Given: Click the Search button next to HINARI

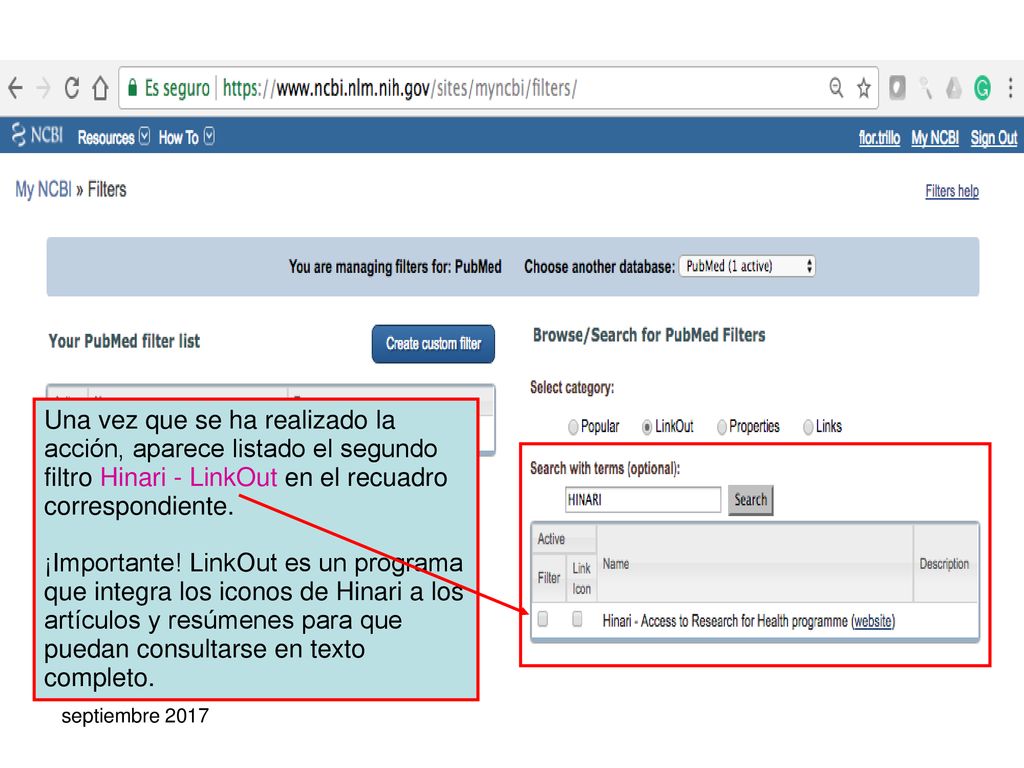Looking at the screenshot, I should pyautogui.click(x=750, y=500).
